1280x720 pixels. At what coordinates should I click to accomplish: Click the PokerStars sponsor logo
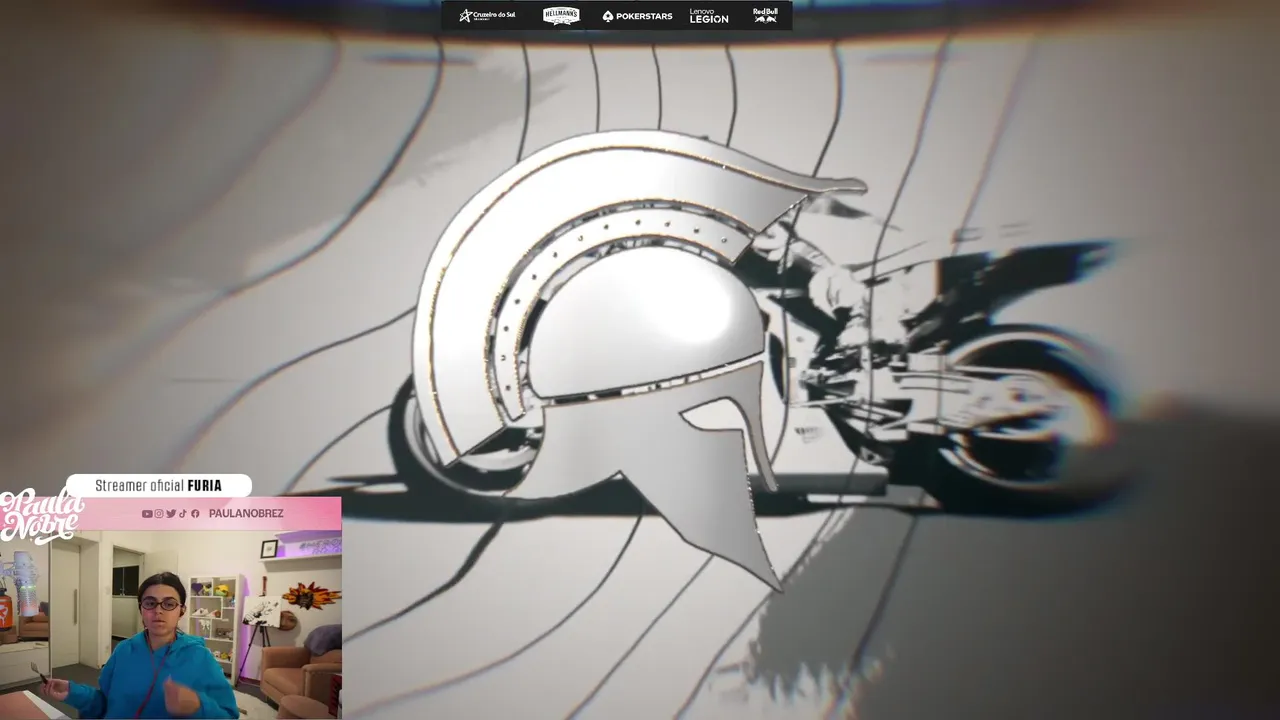(637, 16)
